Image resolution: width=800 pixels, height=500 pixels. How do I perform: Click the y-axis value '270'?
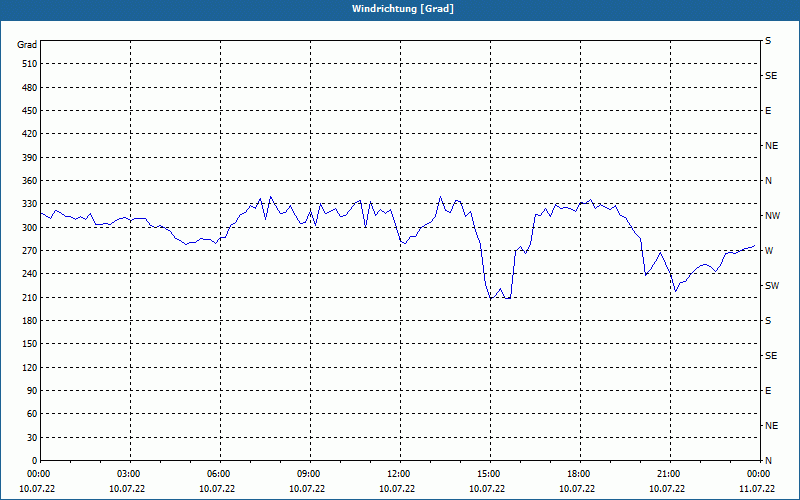point(30,251)
